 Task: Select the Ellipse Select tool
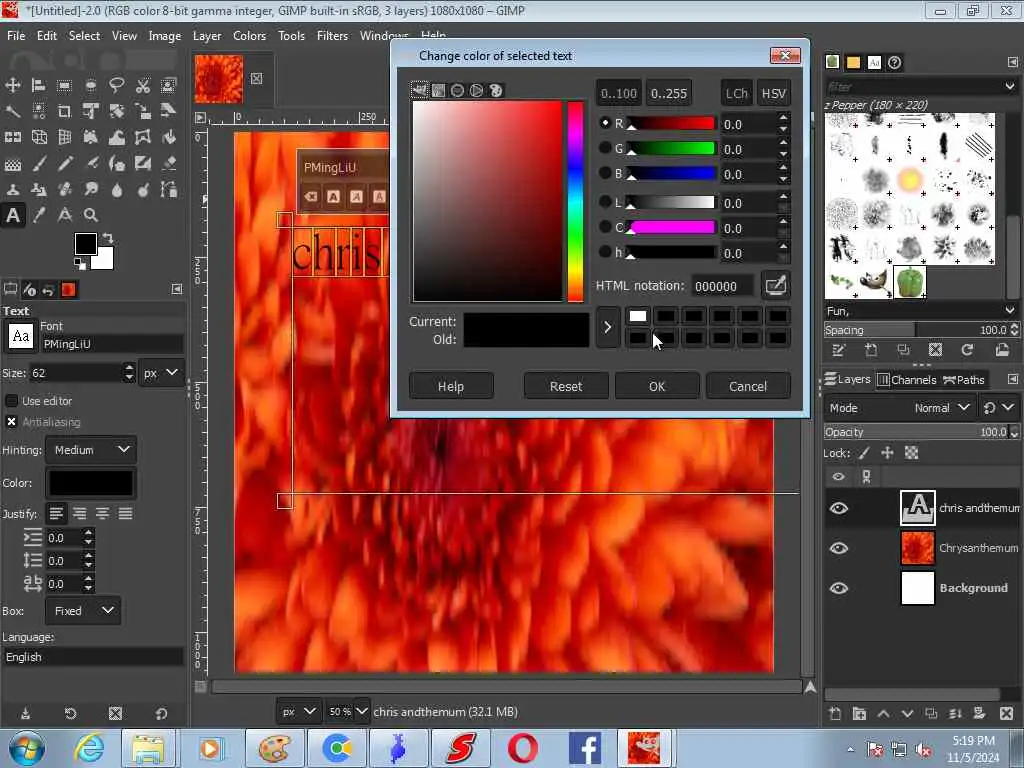coord(91,85)
